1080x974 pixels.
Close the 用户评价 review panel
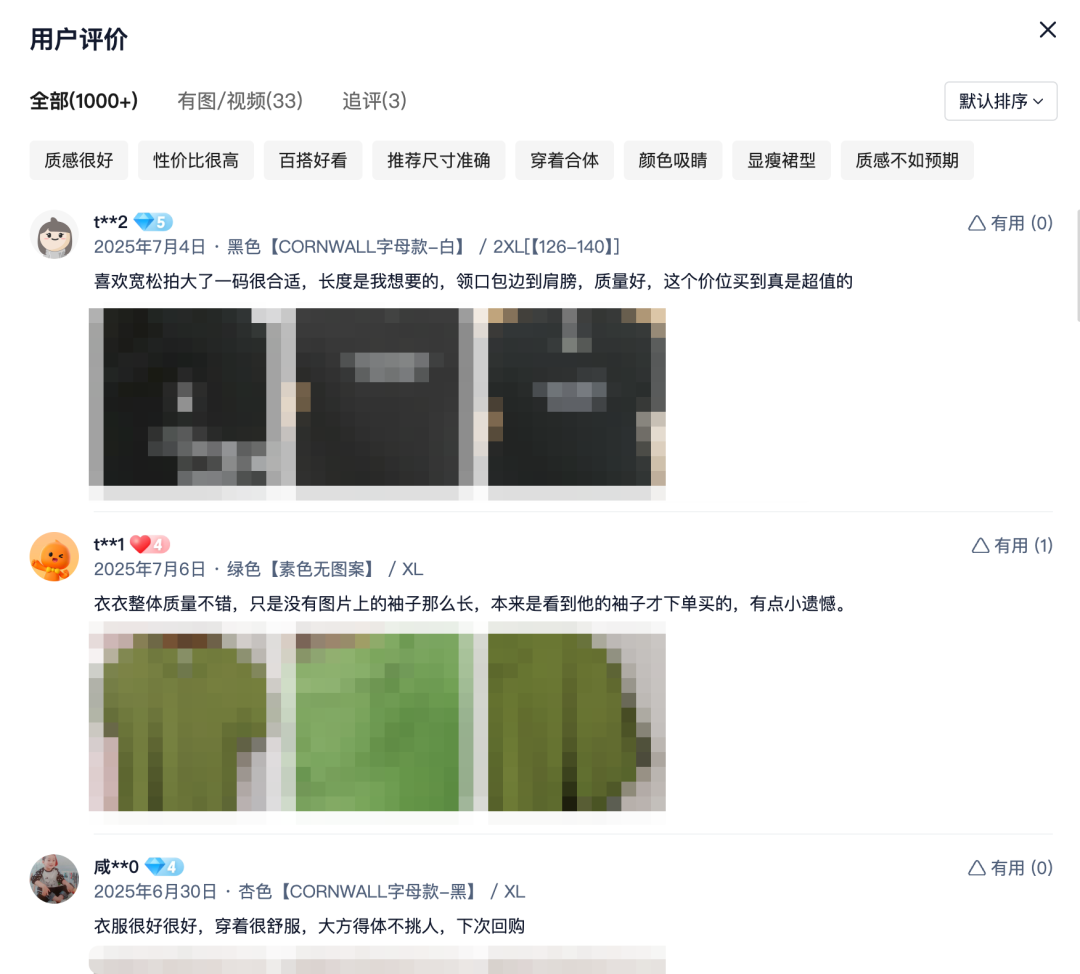[x=1048, y=30]
